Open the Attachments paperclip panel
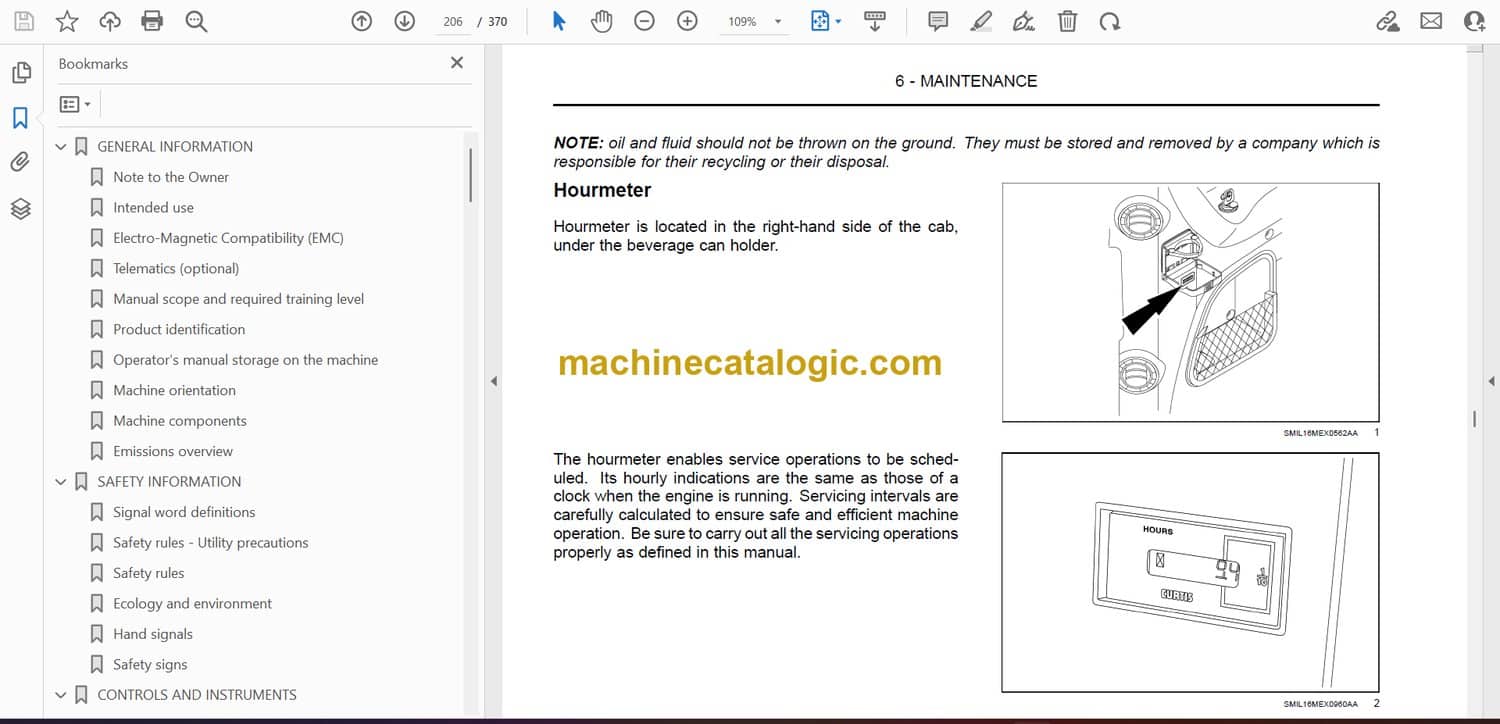This screenshot has height=724, width=1500. 20,162
